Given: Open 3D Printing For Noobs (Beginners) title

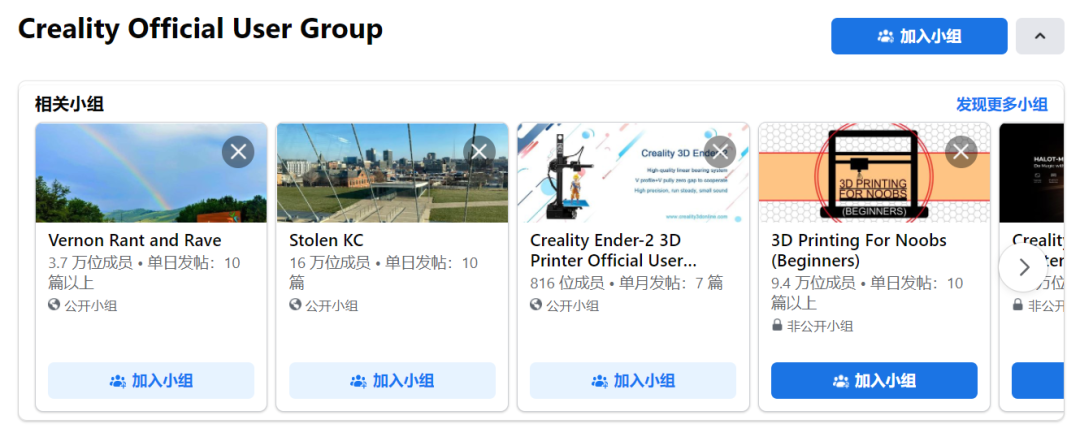Looking at the screenshot, I should pyautogui.click(x=858, y=250).
